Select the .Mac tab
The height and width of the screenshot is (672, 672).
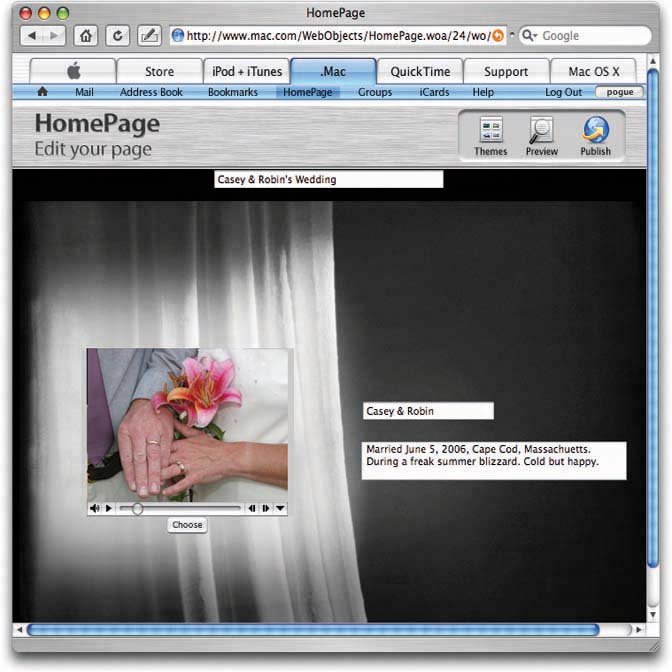(333, 71)
